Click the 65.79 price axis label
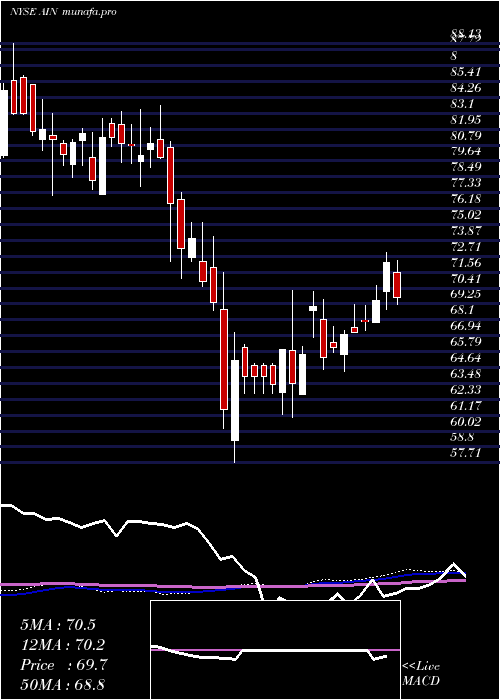The image size is (500, 700). (x=467, y=342)
